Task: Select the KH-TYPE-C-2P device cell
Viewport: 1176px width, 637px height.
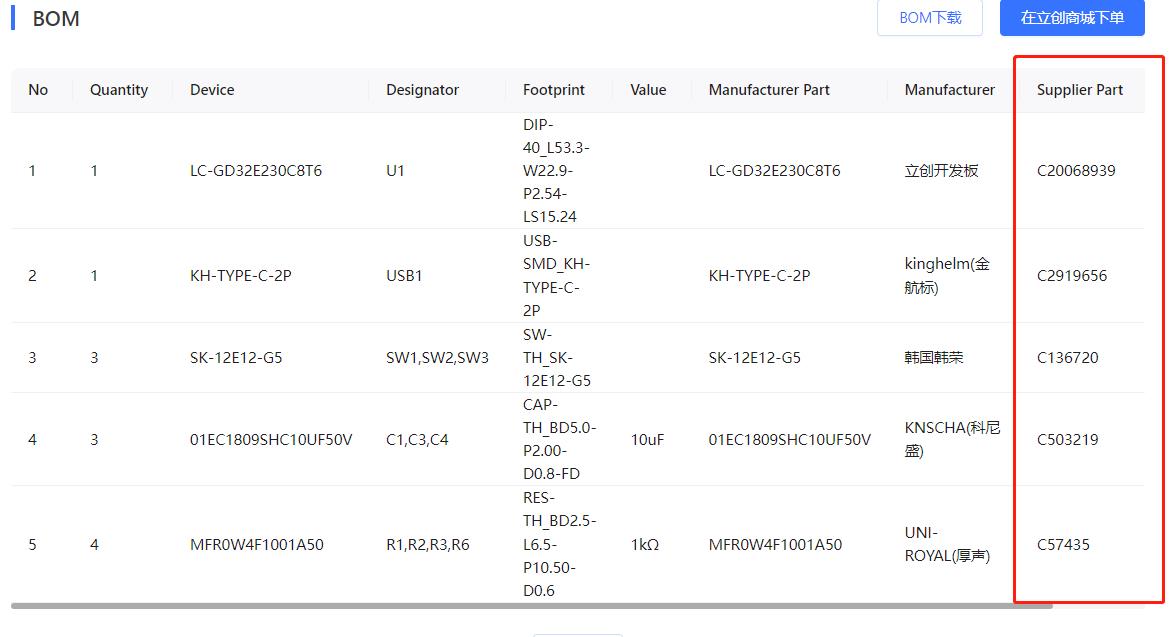Action: [240, 276]
